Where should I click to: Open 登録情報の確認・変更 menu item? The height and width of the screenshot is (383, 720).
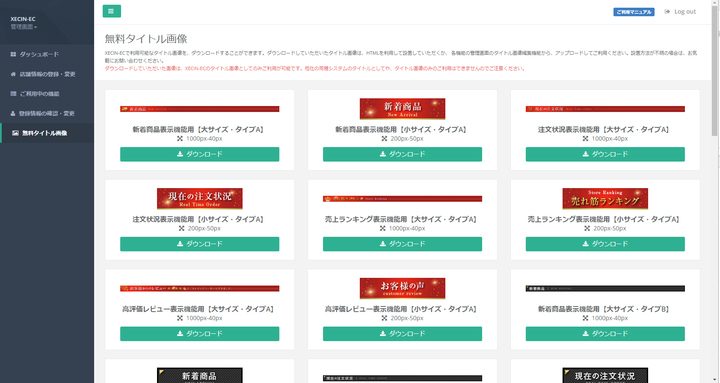point(46,113)
